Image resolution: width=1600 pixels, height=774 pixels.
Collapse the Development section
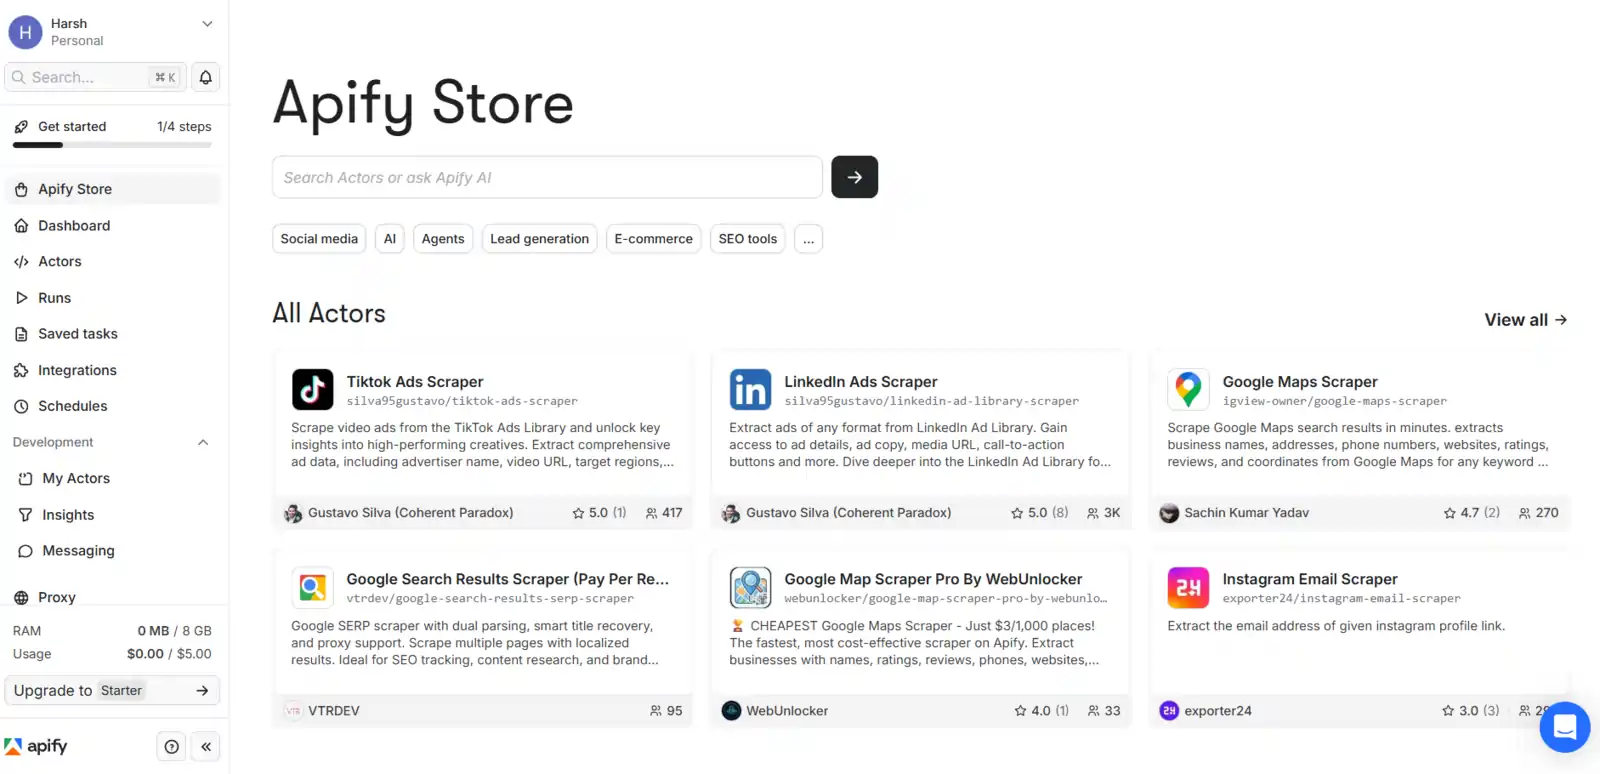pyautogui.click(x=203, y=442)
